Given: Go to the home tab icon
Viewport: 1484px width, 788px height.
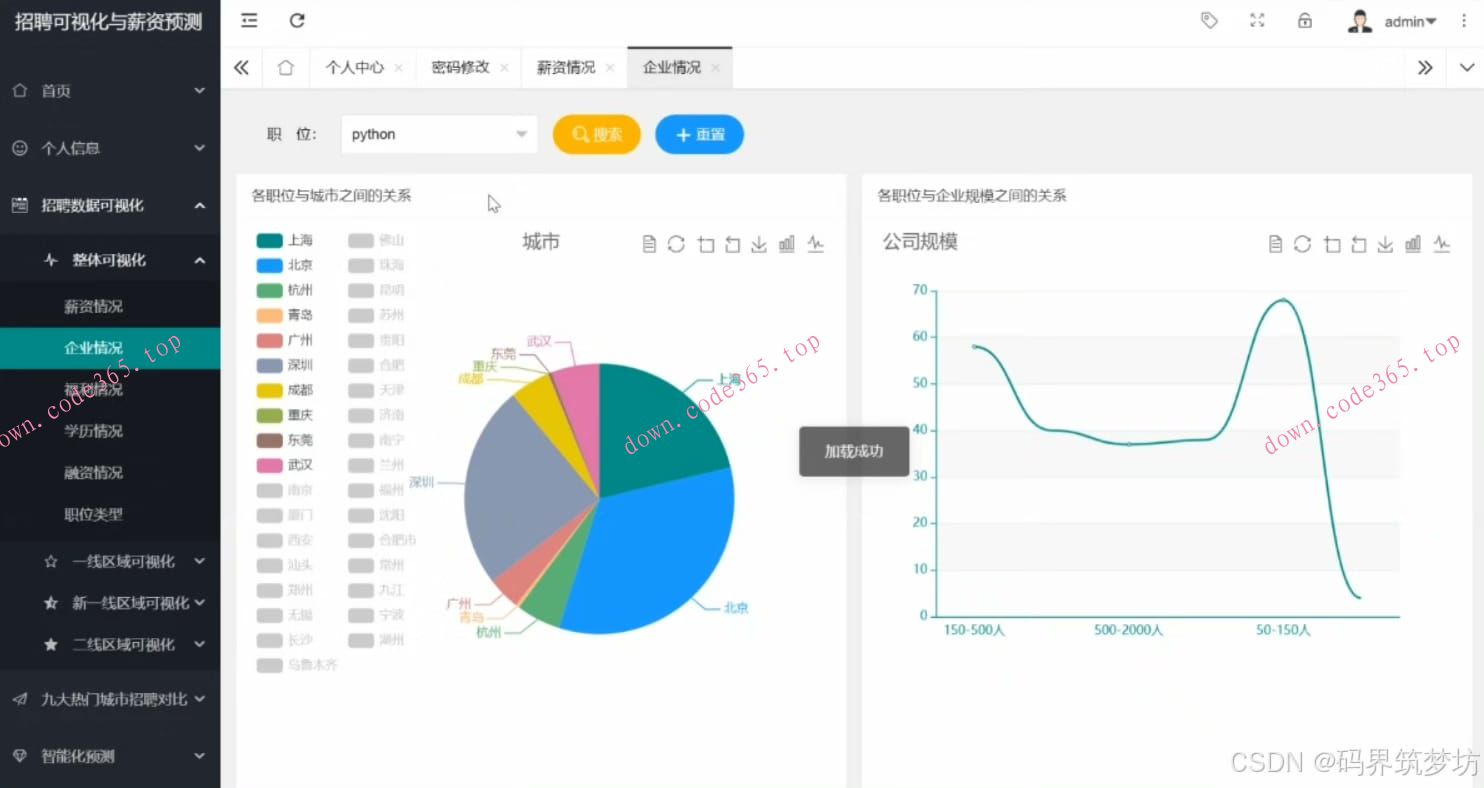Looking at the screenshot, I should [x=286, y=68].
